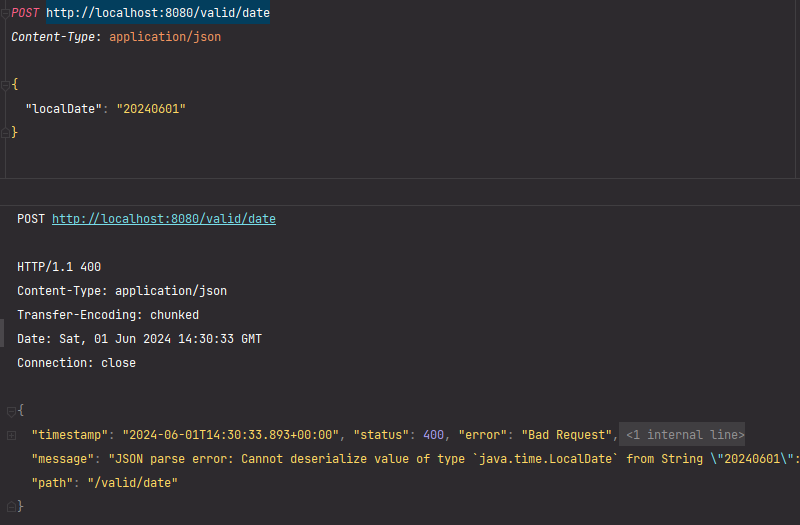The image size is (800, 525).
Task: Click the "localDate" key in request body
Action: click(64, 109)
